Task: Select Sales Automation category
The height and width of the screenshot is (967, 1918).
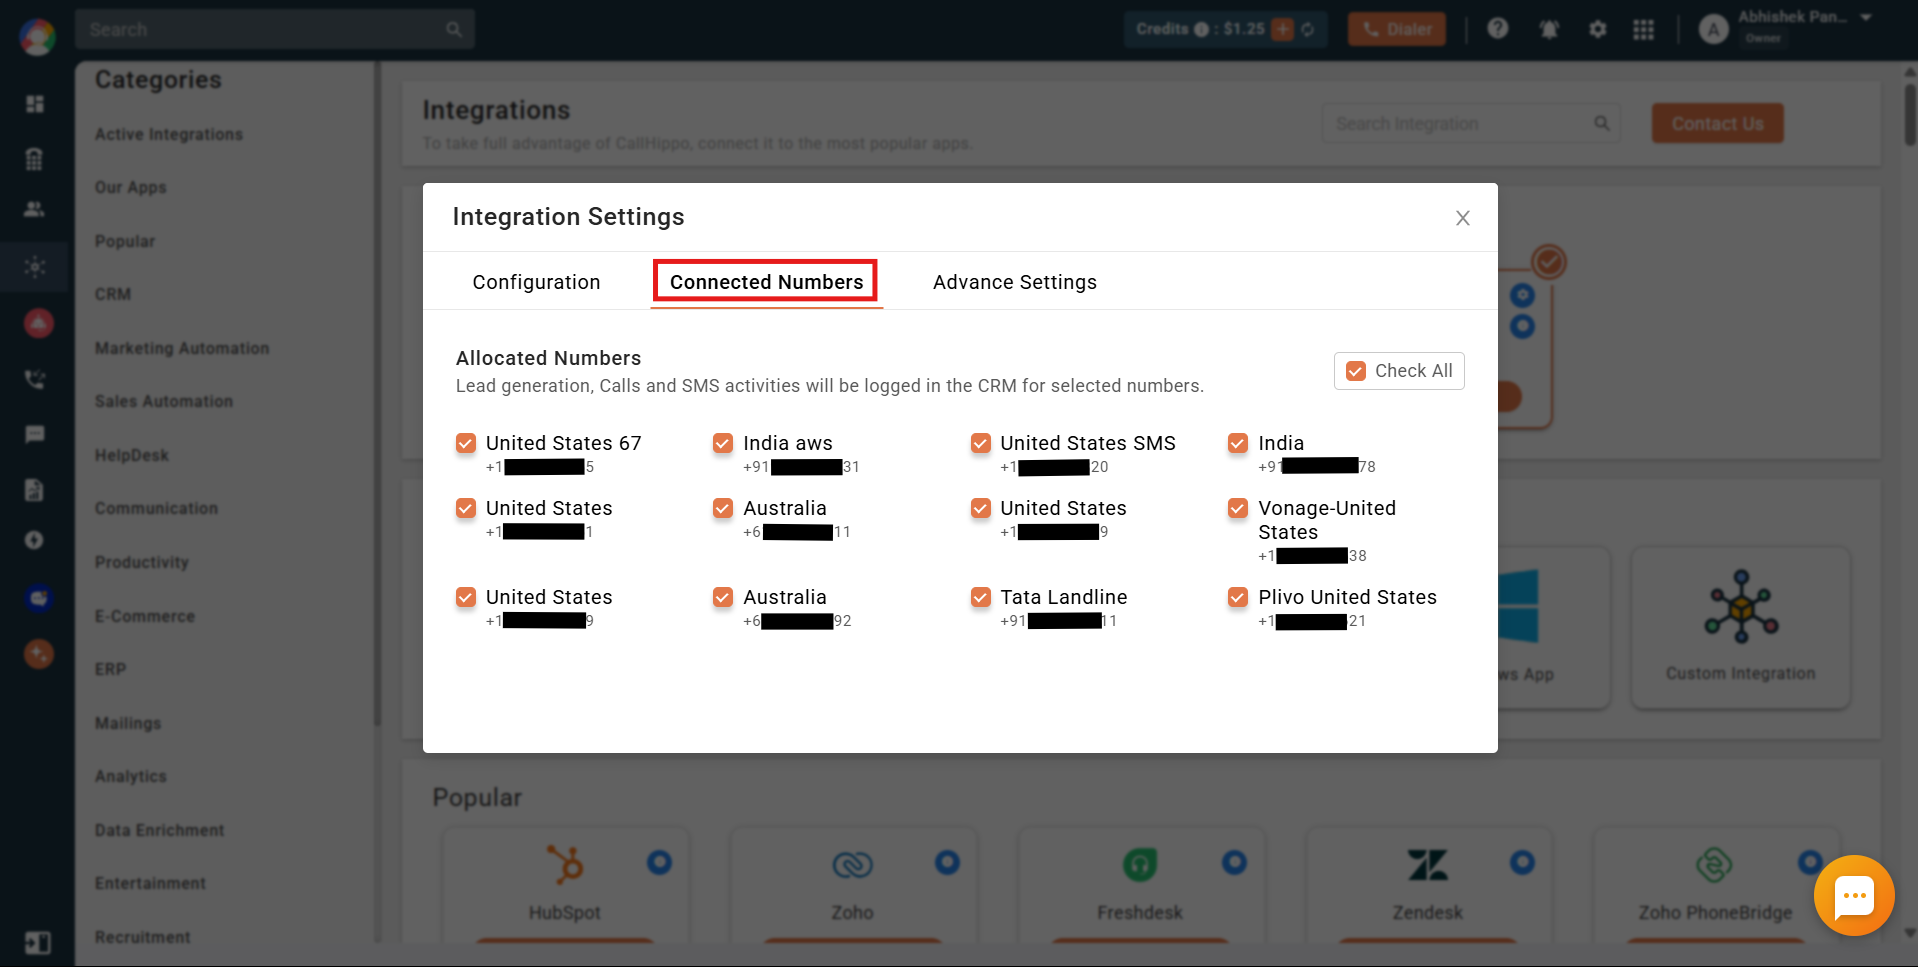Action: (x=164, y=401)
